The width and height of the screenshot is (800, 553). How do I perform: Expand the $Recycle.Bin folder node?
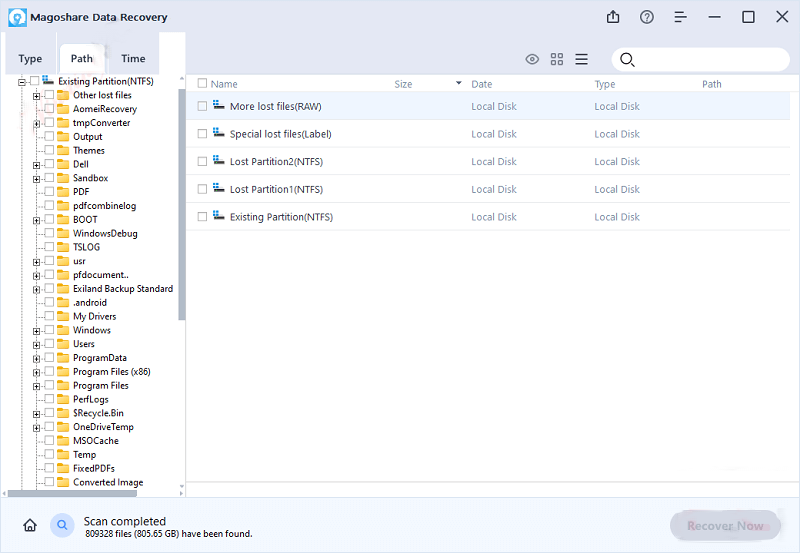point(36,414)
